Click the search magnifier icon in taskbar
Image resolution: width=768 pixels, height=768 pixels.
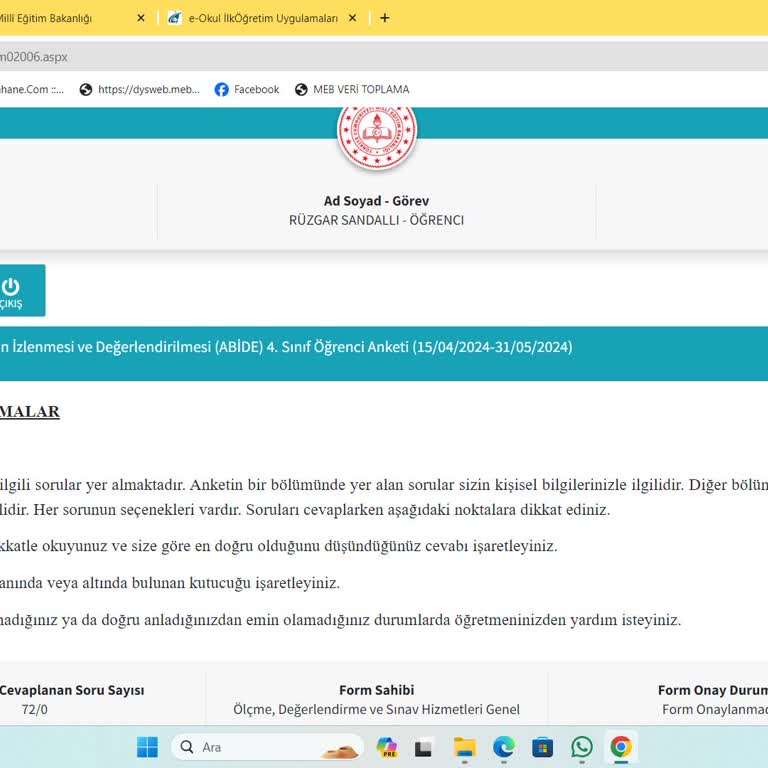click(x=187, y=747)
